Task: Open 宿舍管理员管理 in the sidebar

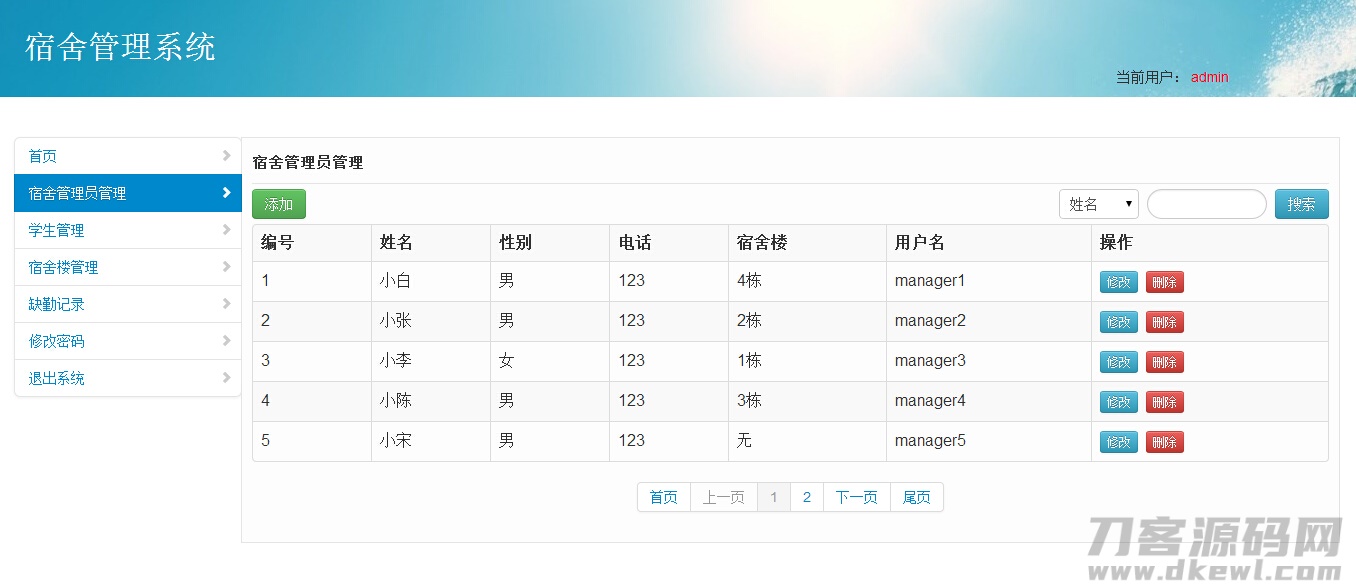Action: pyautogui.click(x=78, y=193)
